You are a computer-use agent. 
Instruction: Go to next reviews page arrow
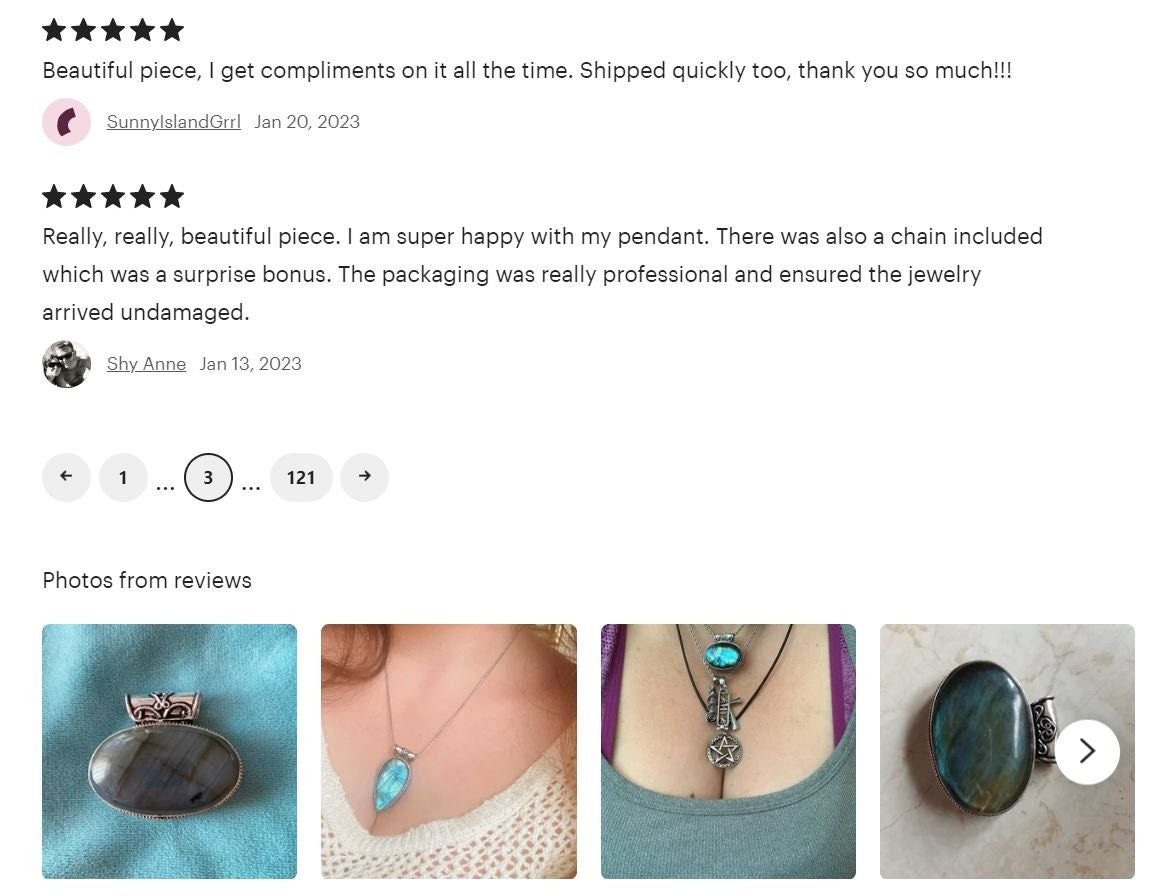pos(364,477)
